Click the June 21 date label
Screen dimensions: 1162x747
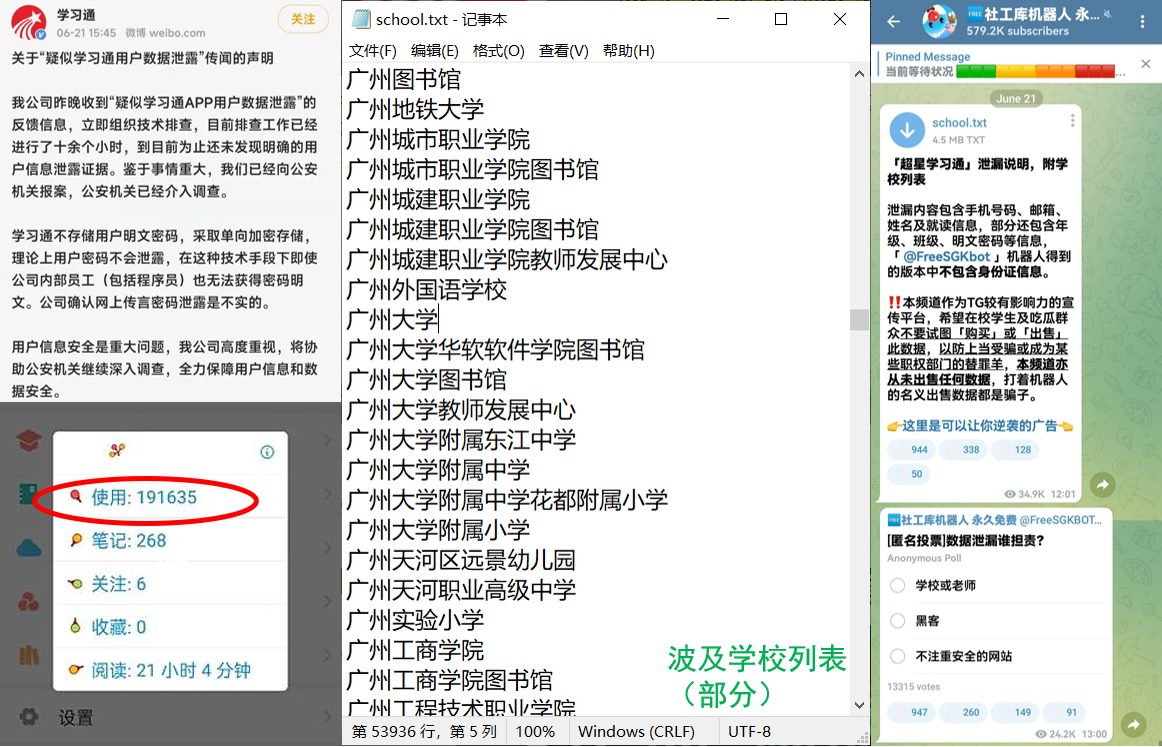pyautogui.click(x=1015, y=99)
